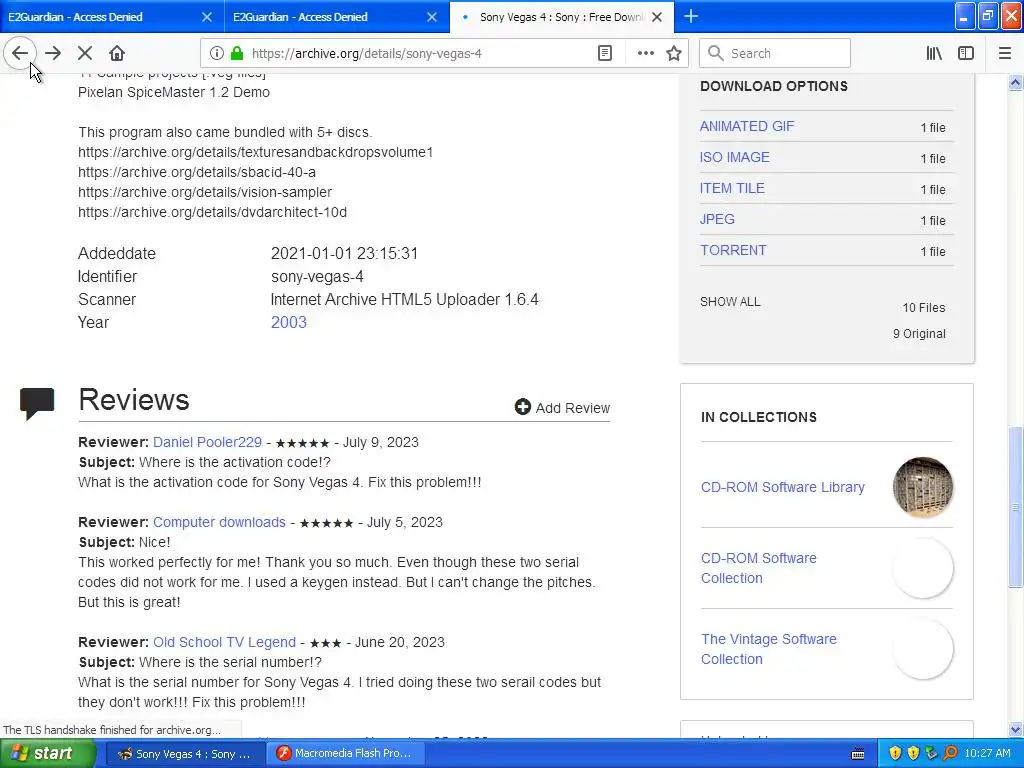Click first yellow shield tray icon
This screenshot has height=768, width=1024.
click(895, 753)
